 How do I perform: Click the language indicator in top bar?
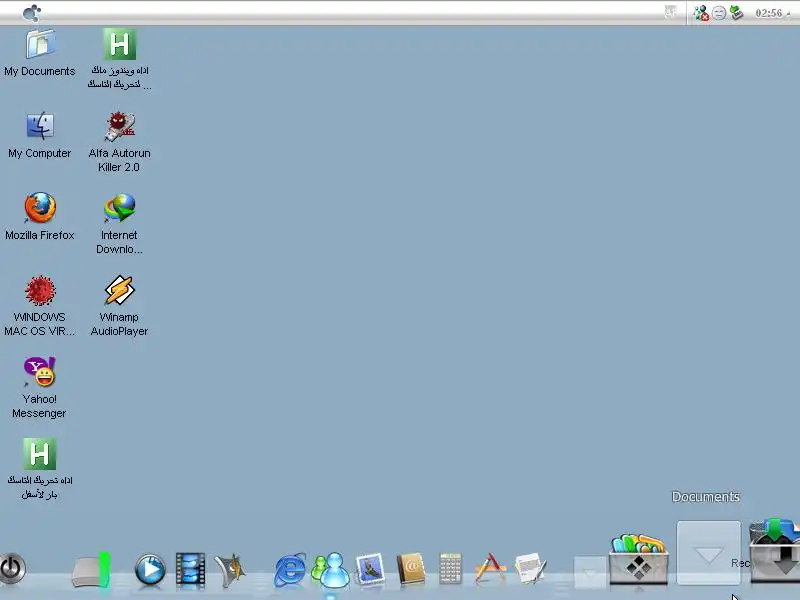click(x=670, y=11)
